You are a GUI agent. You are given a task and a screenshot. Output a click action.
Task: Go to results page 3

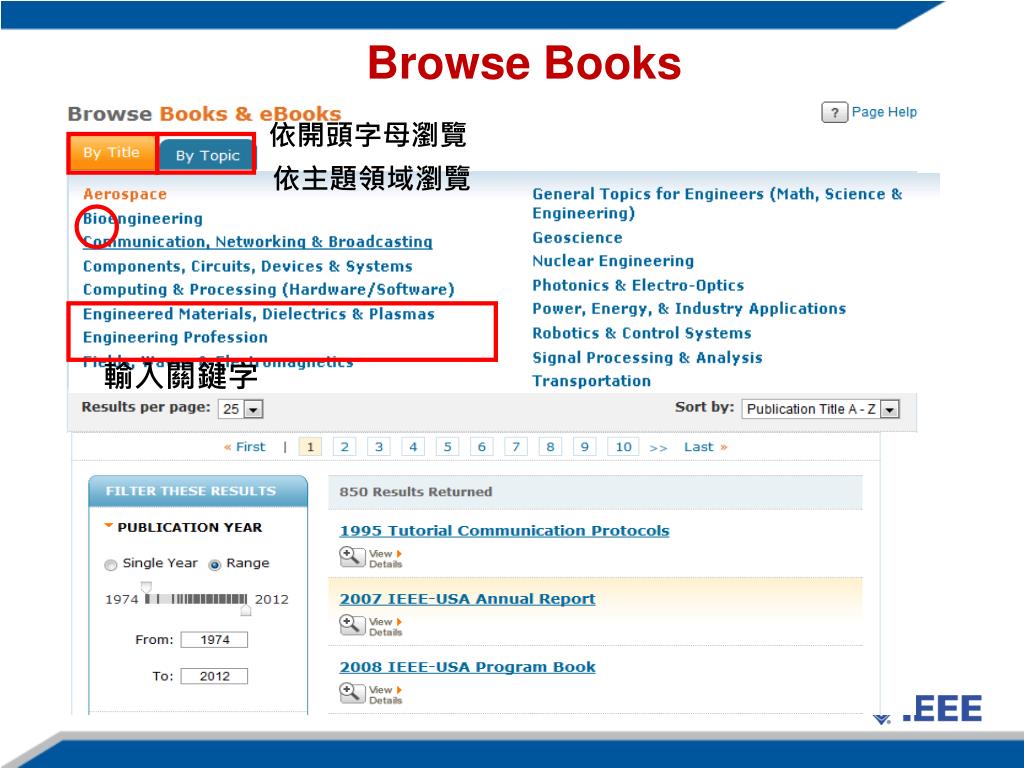[x=379, y=447]
